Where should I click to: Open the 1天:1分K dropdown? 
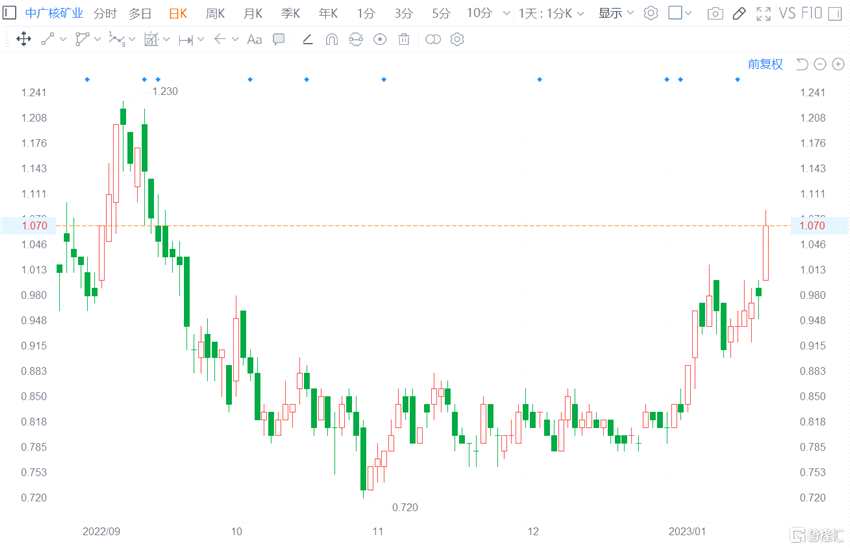pyautogui.click(x=551, y=13)
